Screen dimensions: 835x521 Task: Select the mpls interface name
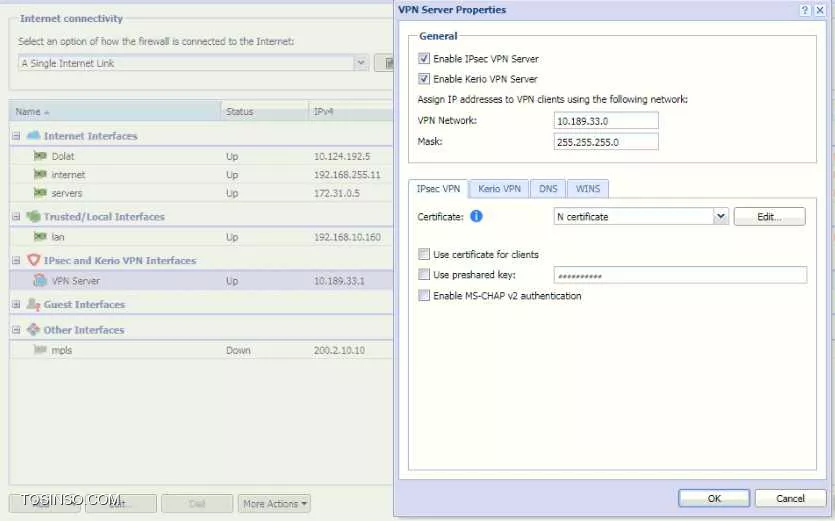pos(62,350)
